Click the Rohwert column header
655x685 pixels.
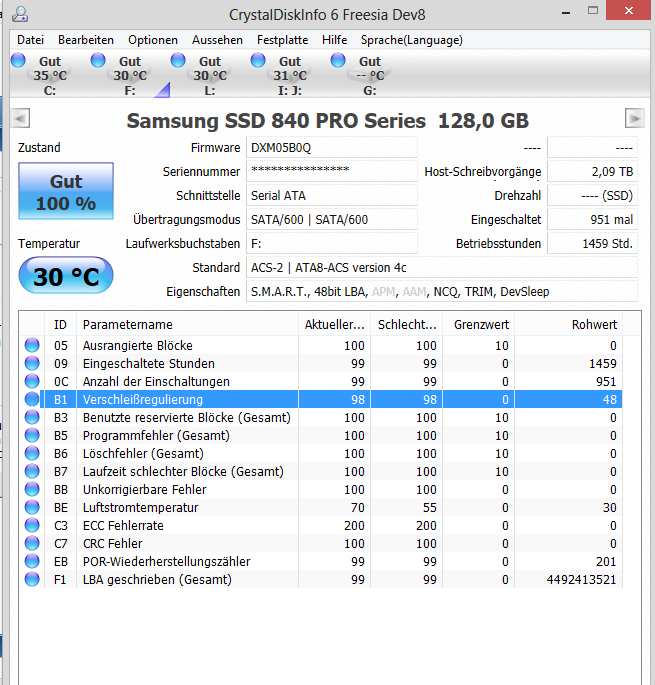tap(568, 325)
